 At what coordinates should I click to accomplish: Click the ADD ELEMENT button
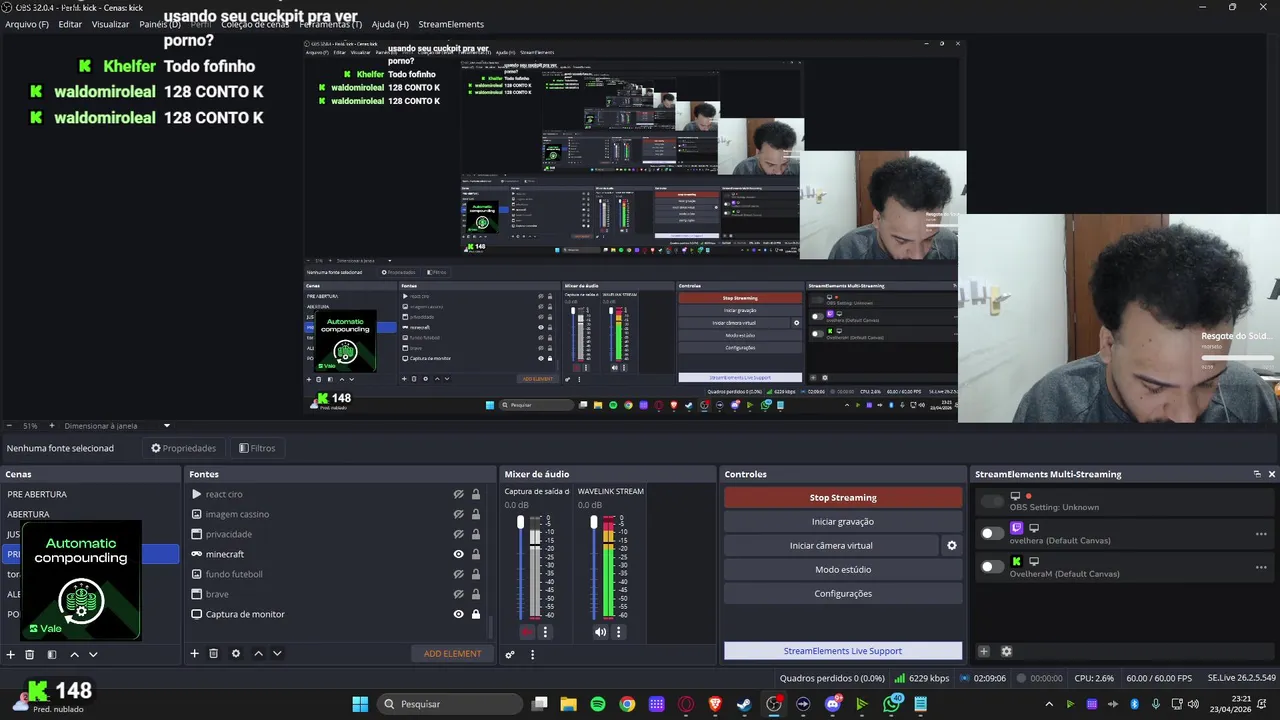pyautogui.click(x=452, y=654)
